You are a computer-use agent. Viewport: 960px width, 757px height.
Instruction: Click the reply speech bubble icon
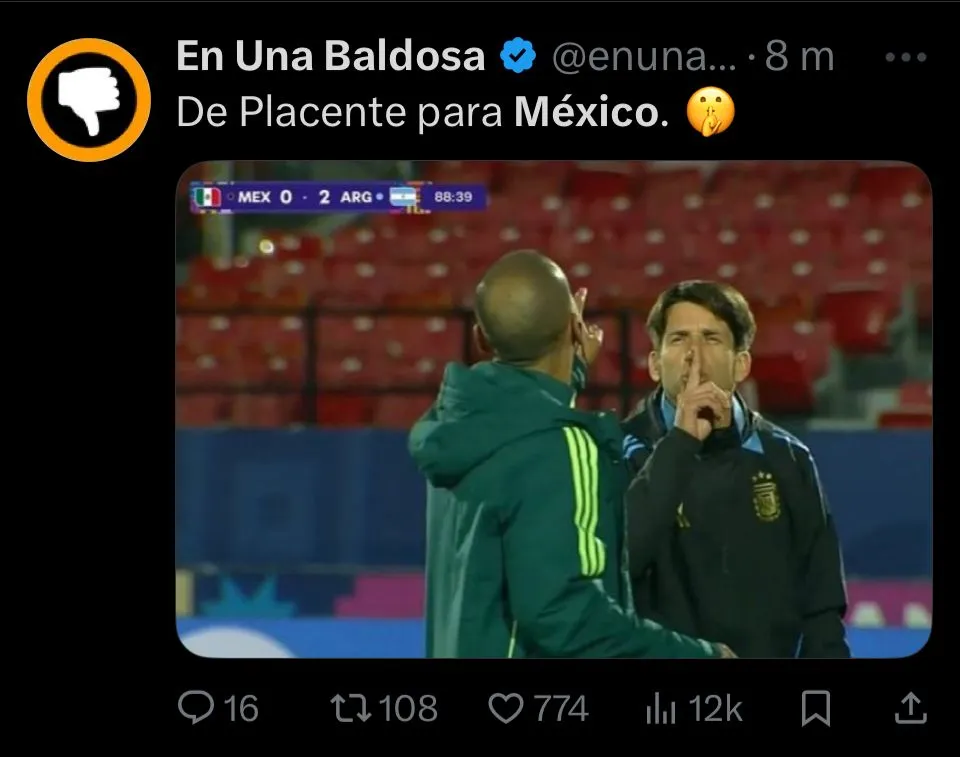196,707
